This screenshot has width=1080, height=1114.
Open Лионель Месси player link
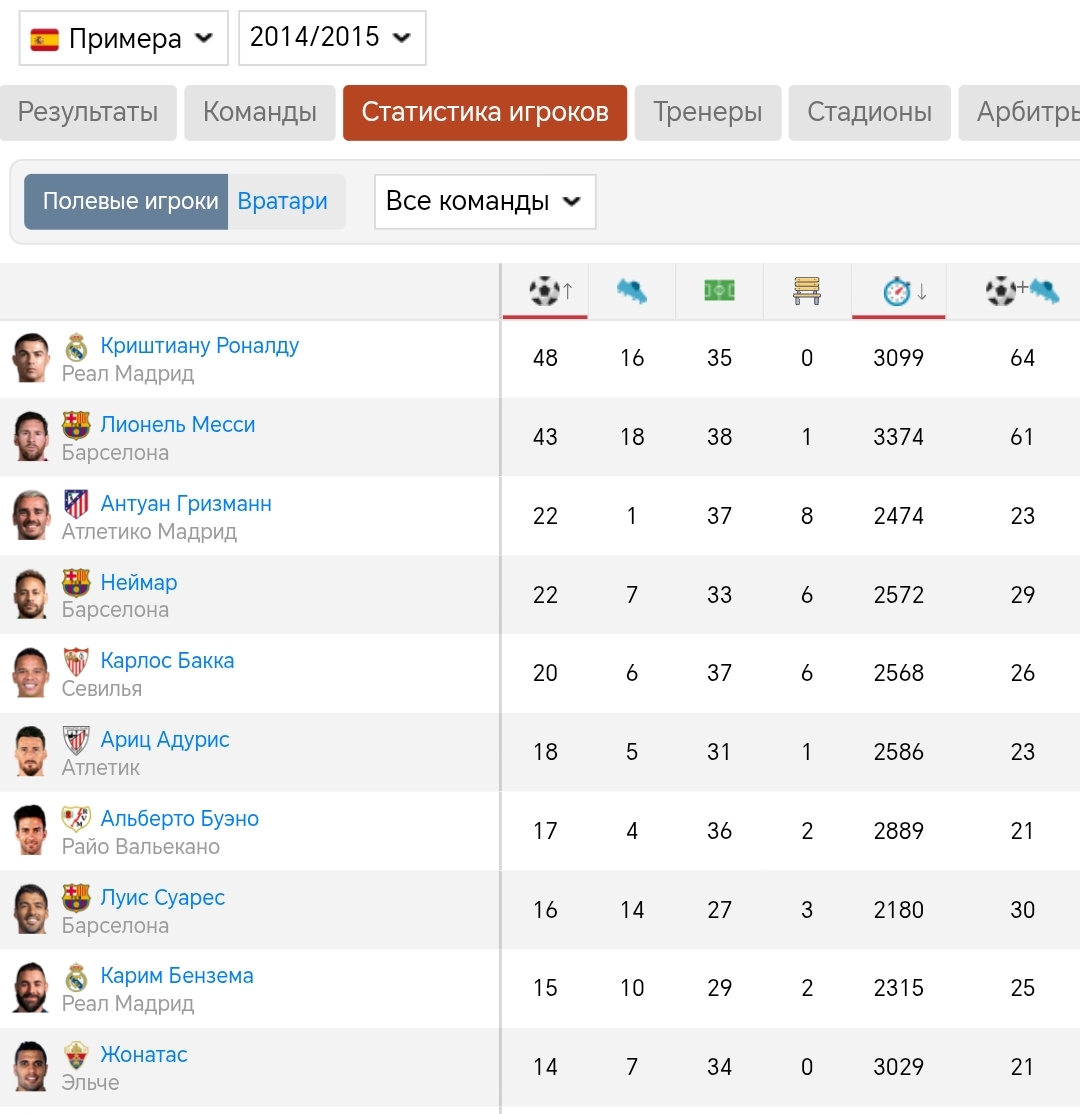coord(178,424)
